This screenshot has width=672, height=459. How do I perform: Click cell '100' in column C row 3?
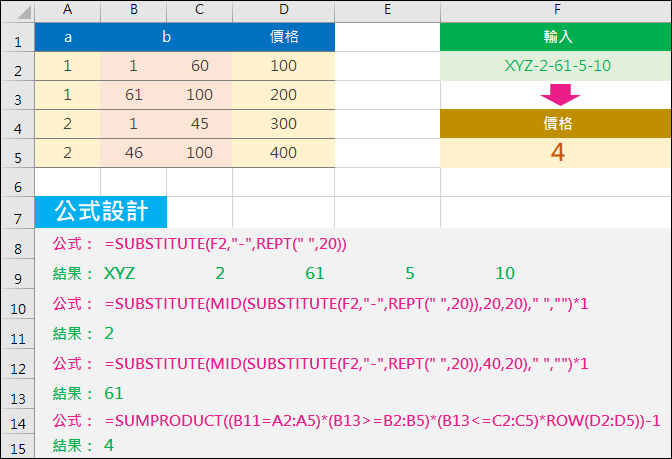(200, 95)
